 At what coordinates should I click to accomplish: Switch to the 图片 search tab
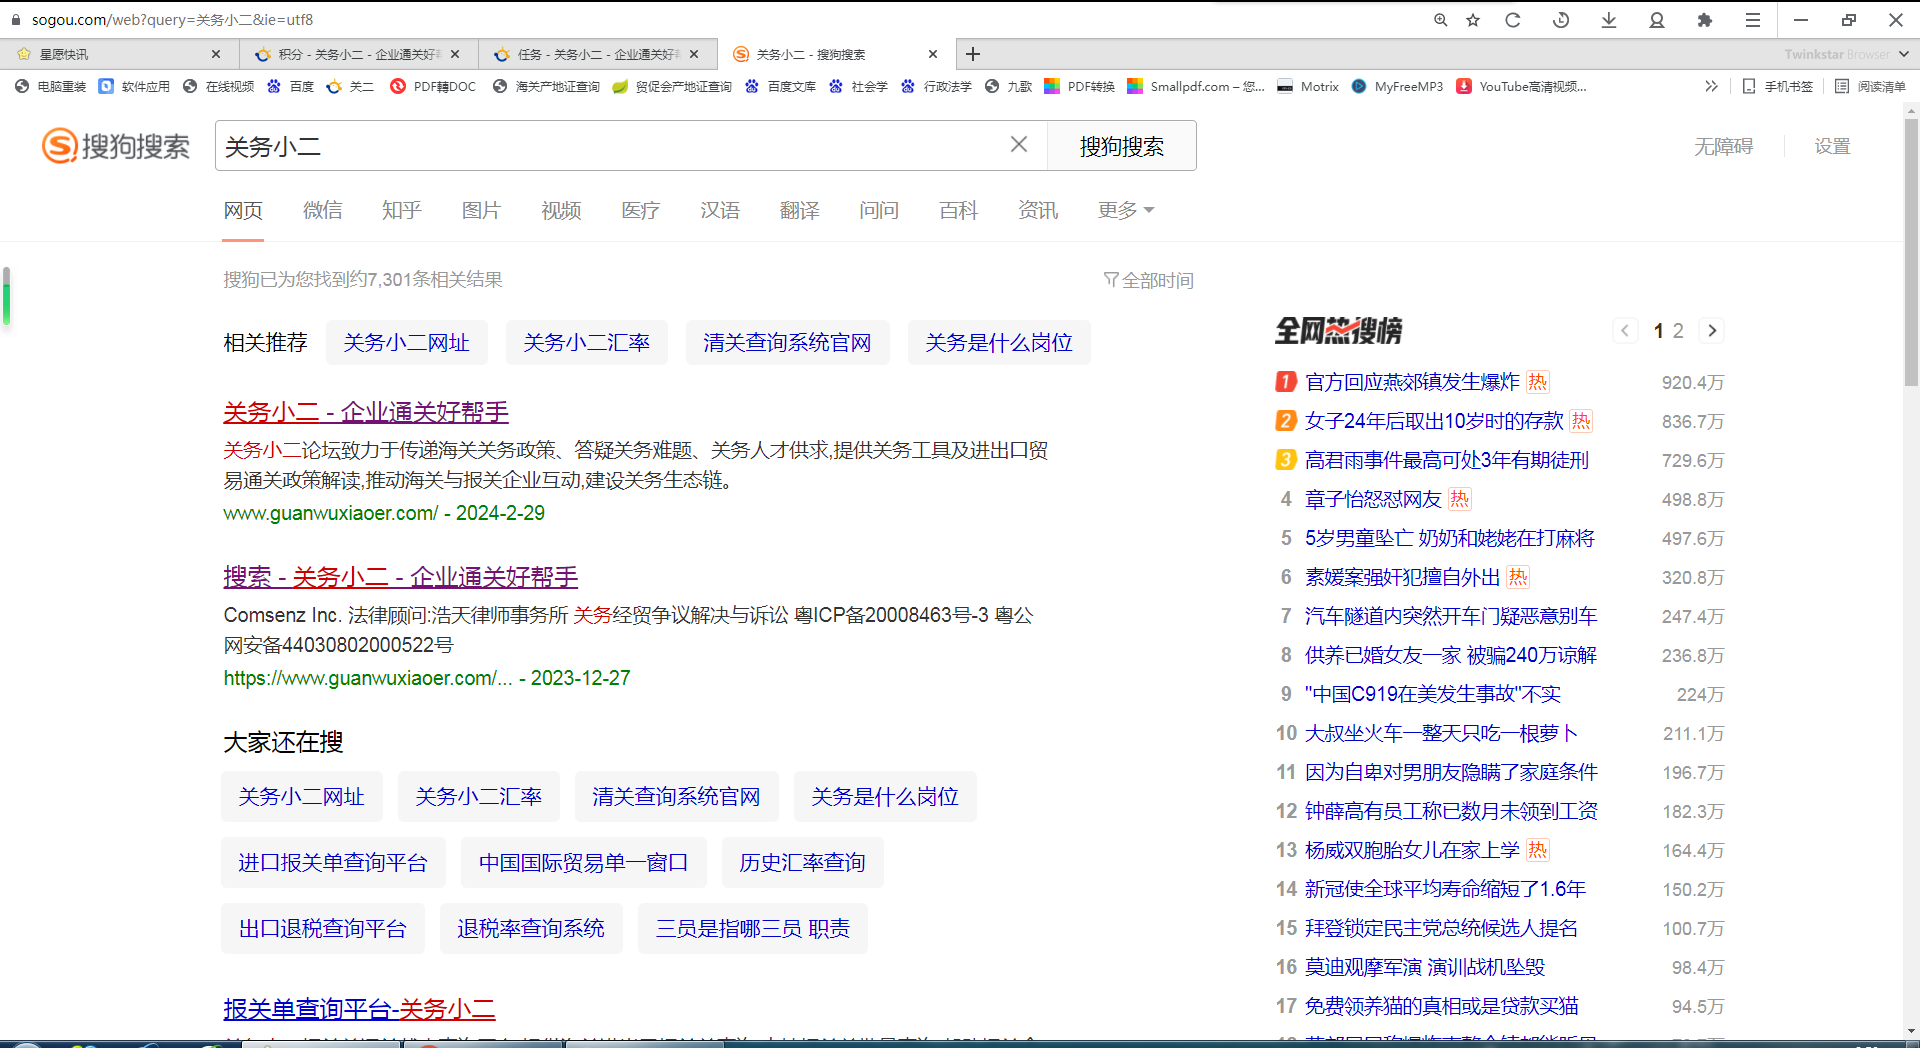(x=481, y=210)
